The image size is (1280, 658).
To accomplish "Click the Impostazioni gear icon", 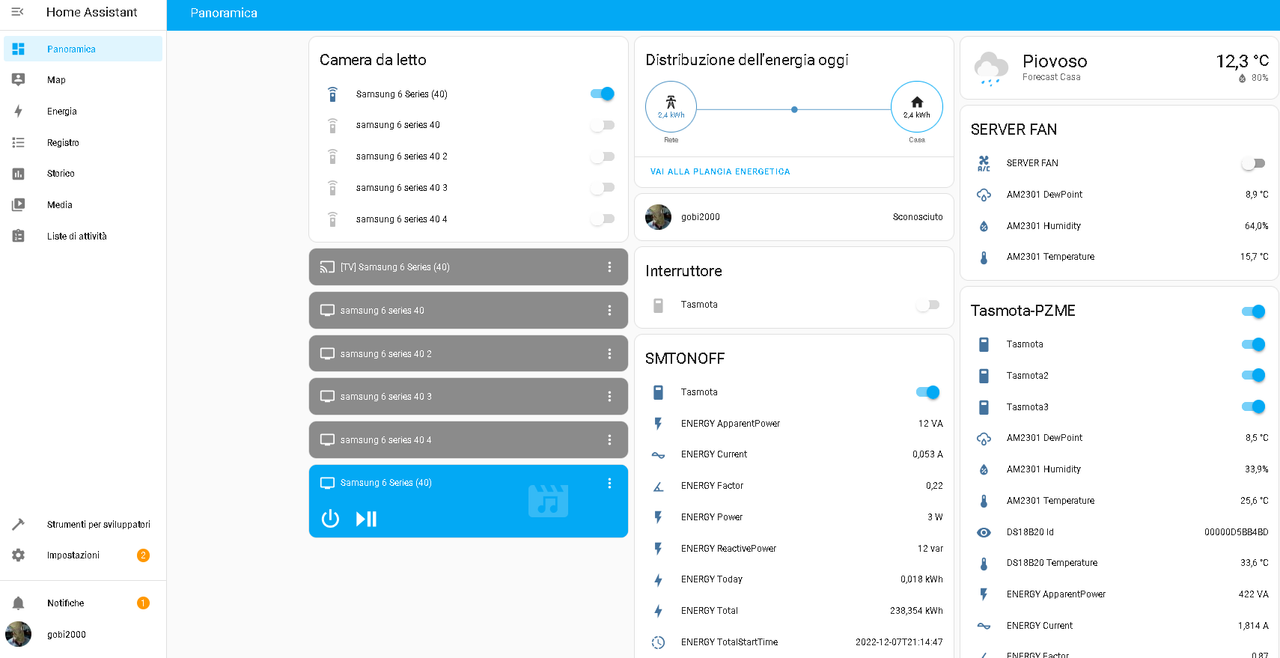I will pos(18,555).
